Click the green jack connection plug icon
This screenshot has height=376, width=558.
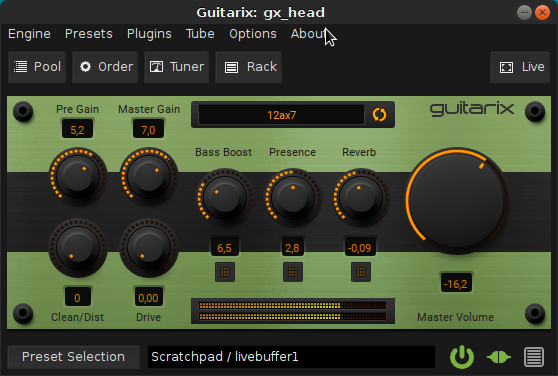[x=499, y=357]
